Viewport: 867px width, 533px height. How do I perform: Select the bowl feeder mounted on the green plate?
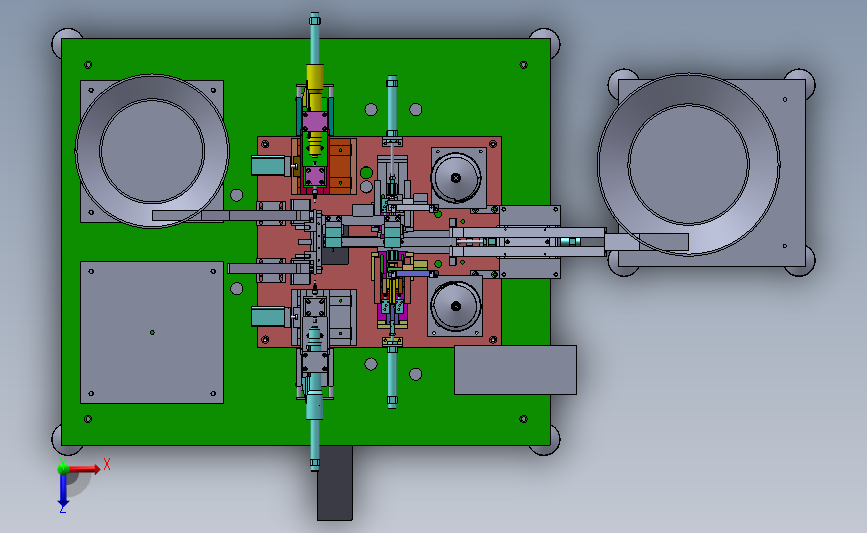(x=152, y=151)
